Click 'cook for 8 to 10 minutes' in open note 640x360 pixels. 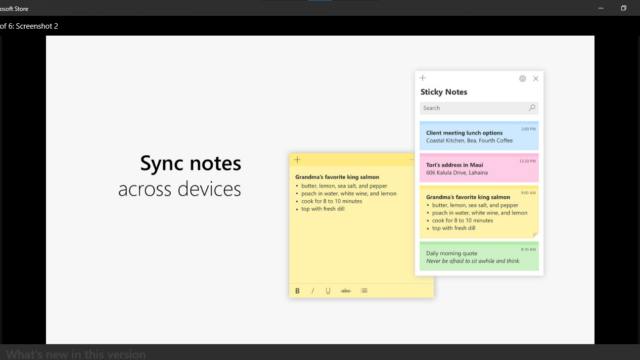point(331,201)
